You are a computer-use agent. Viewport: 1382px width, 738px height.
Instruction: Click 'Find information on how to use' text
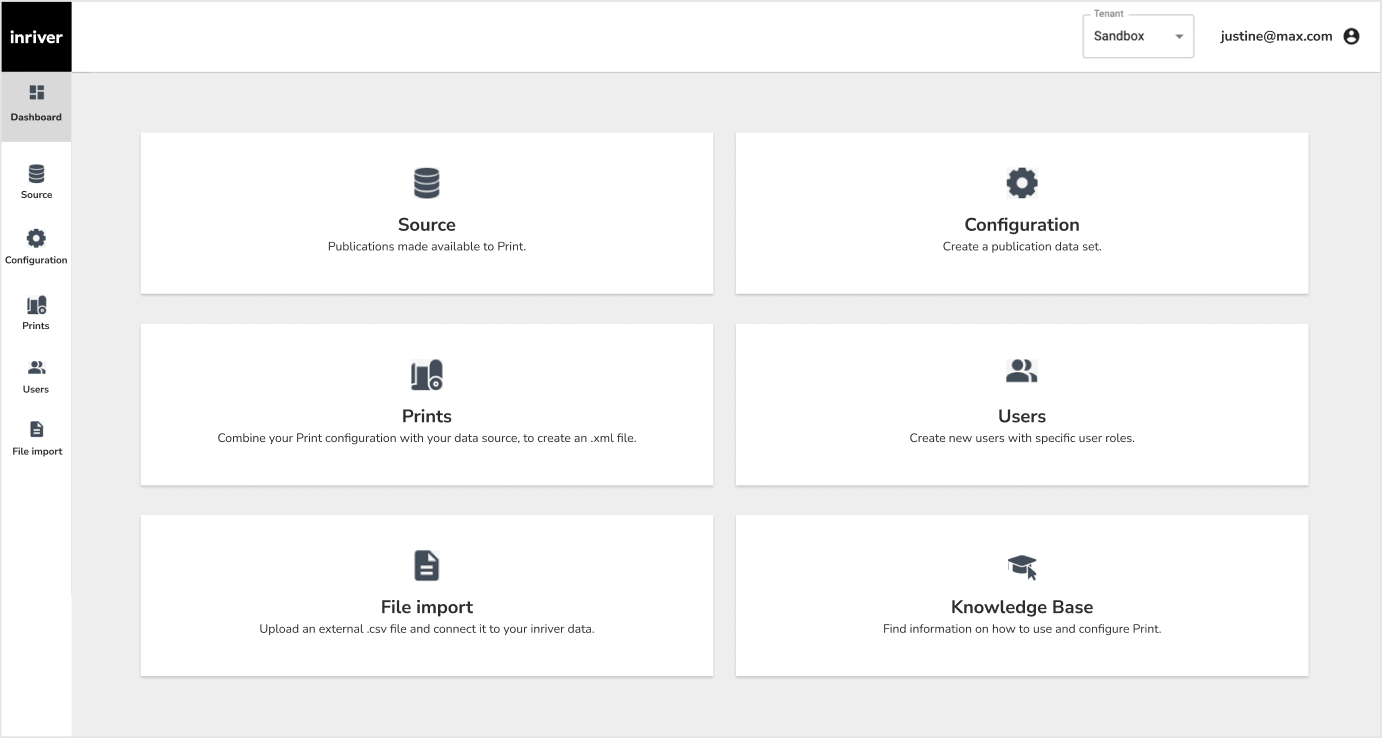click(x=1022, y=629)
